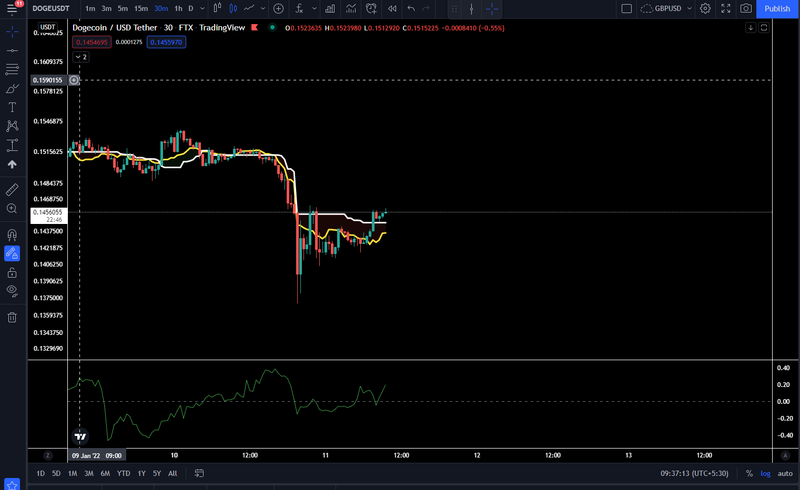The image size is (800, 490).
Task: Toggle the crosshair mode button in the floating toolbar
Action: (x=491, y=9)
